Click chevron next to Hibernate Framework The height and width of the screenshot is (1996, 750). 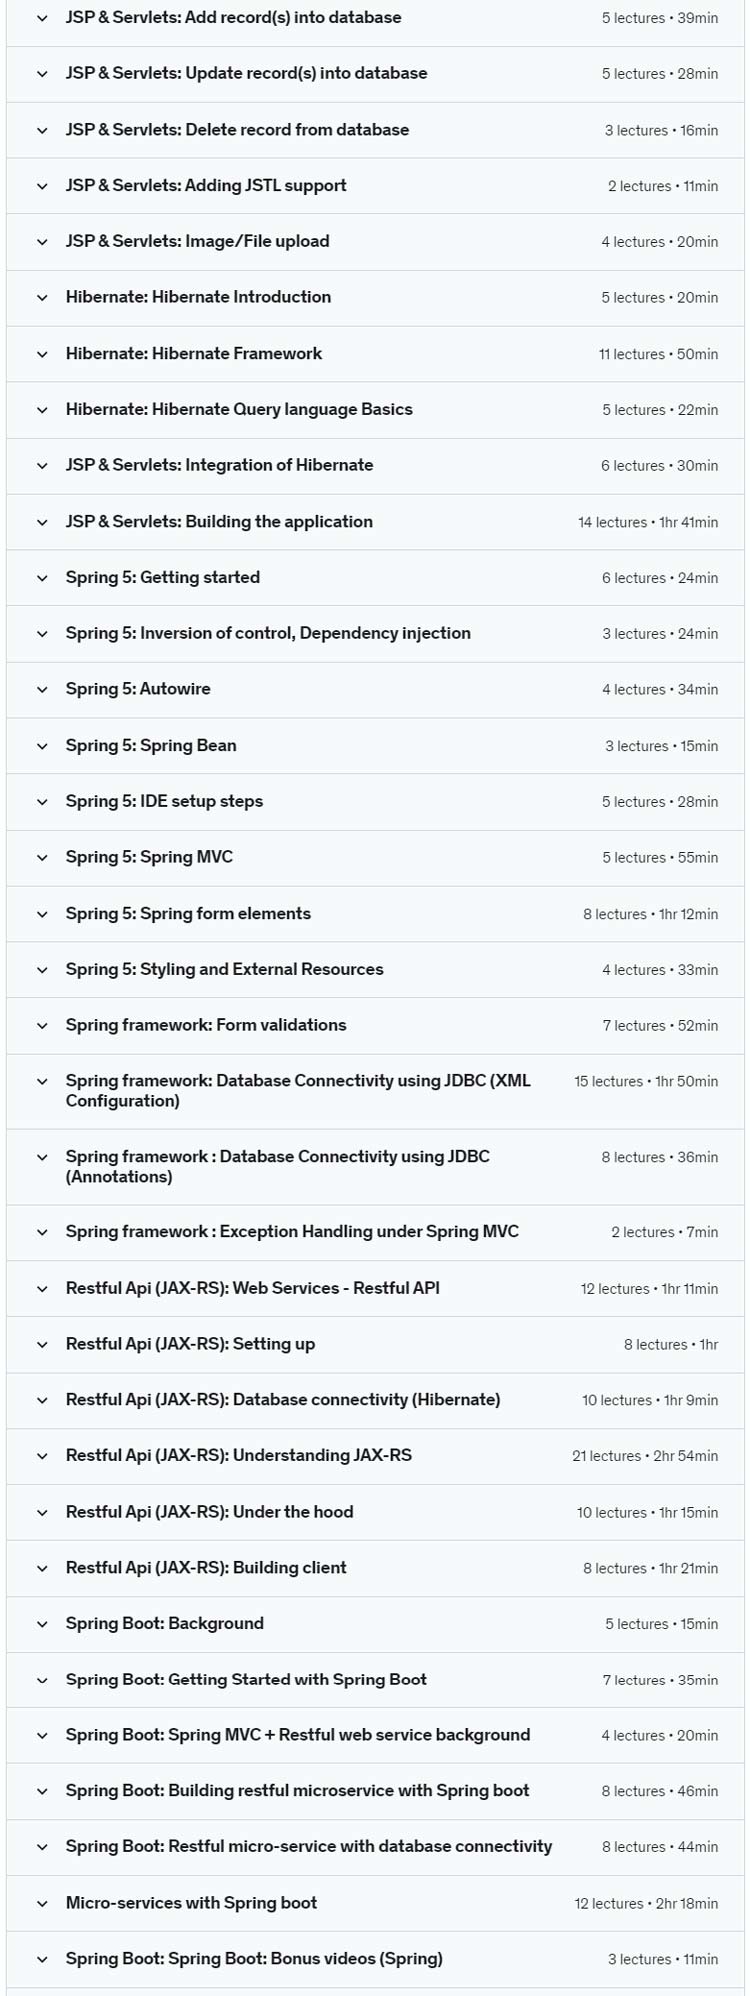[x=42, y=354]
